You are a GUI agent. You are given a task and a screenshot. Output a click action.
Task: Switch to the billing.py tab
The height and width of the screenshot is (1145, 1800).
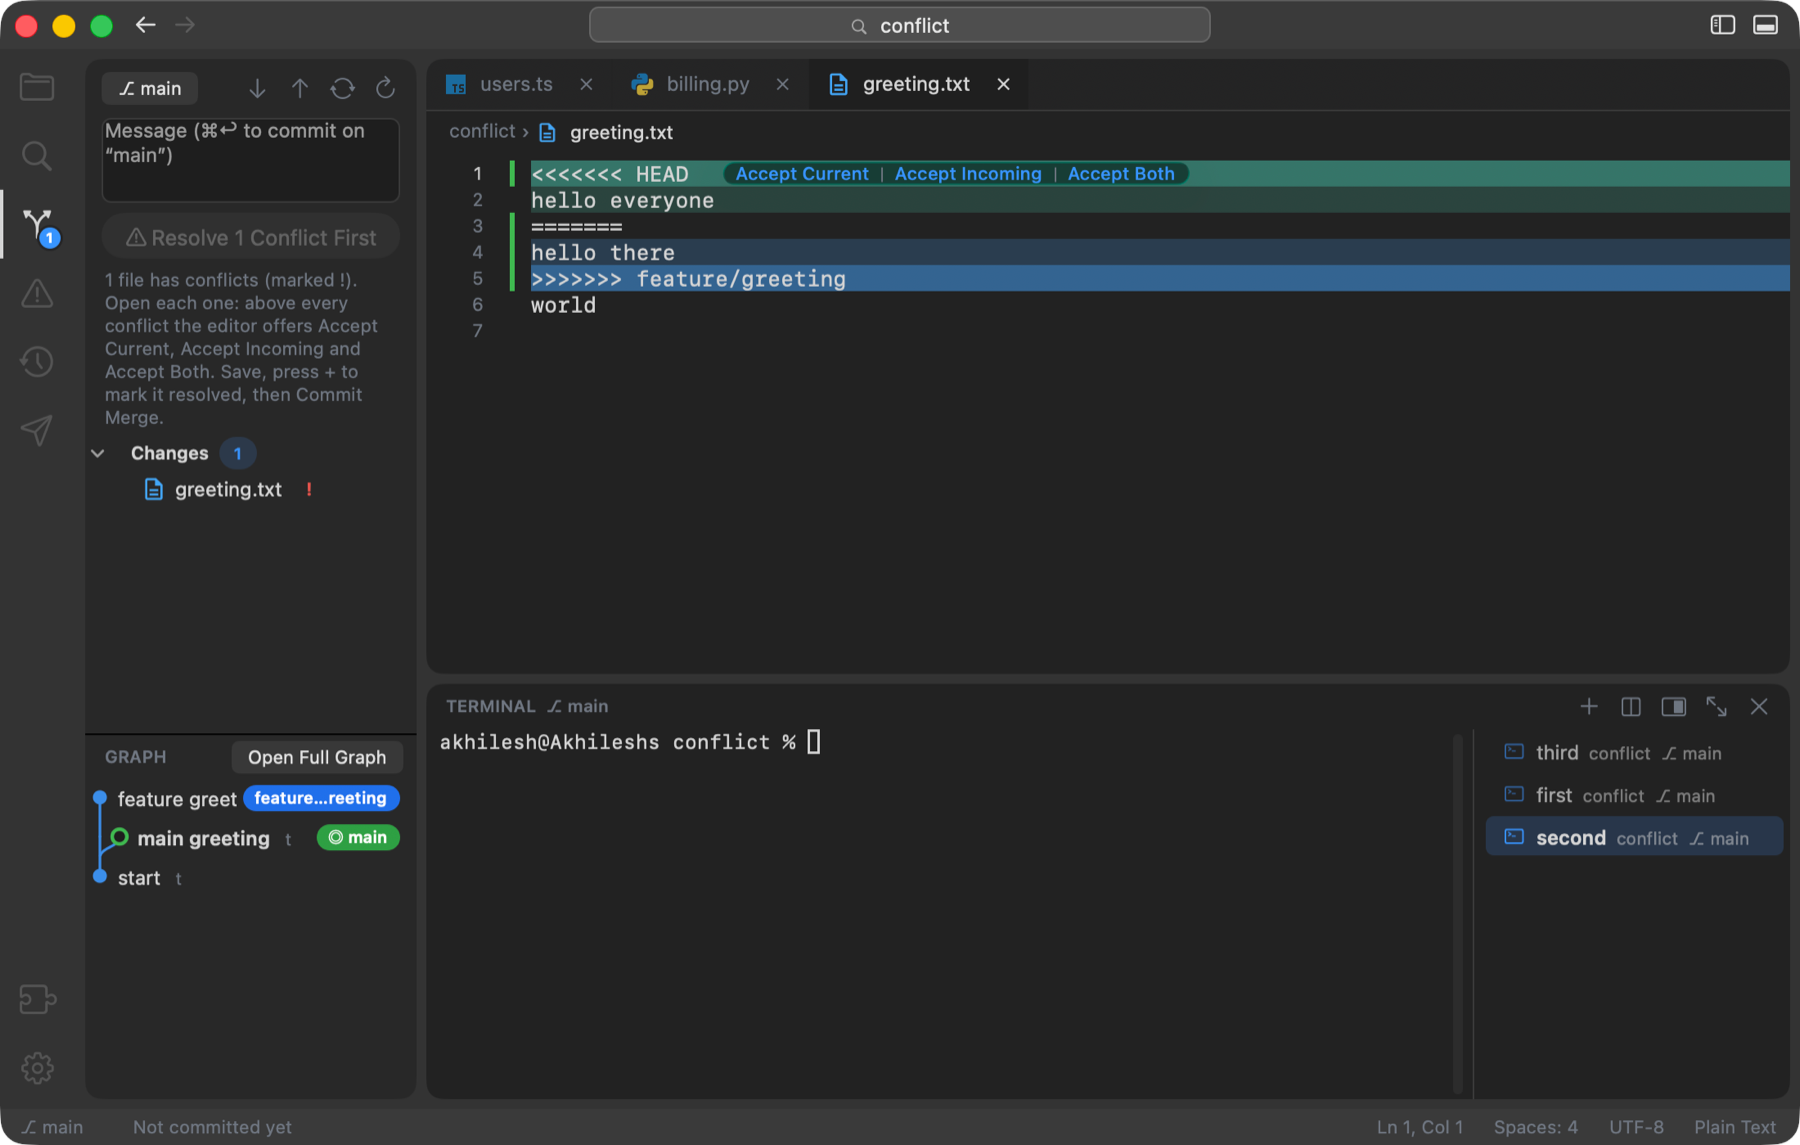pos(708,84)
